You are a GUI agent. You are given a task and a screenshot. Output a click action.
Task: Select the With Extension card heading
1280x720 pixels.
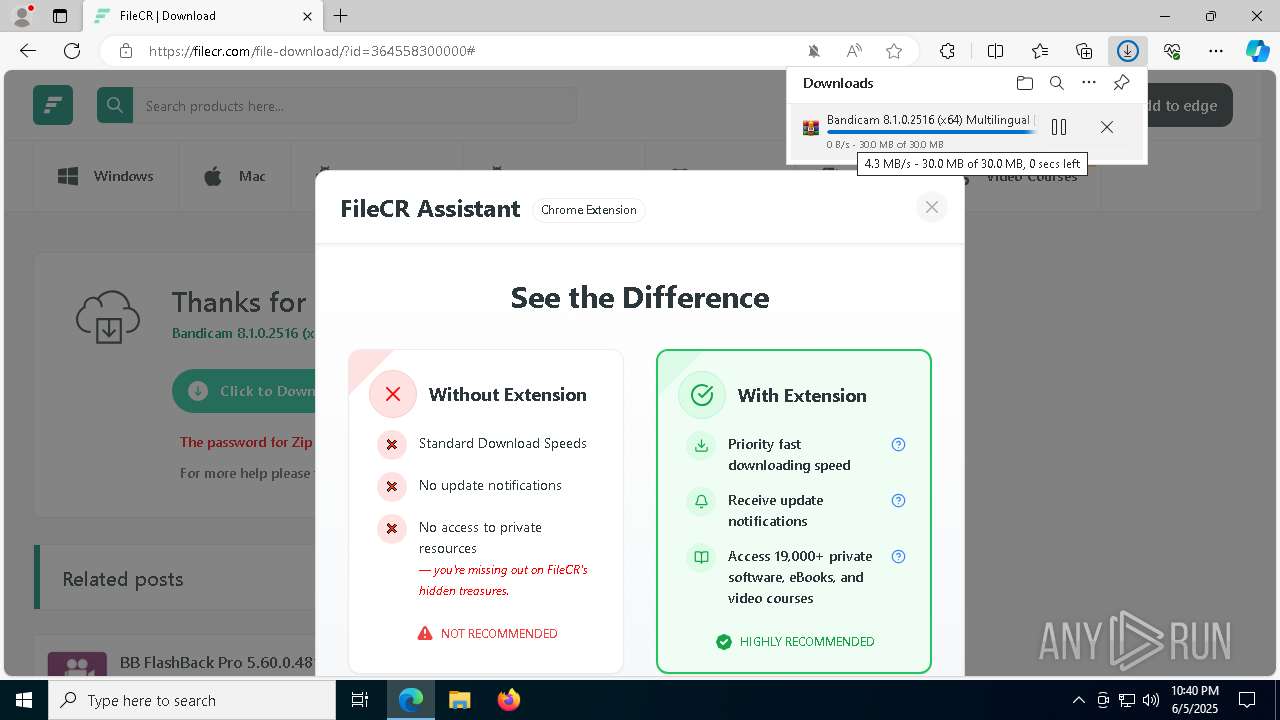pos(802,396)
